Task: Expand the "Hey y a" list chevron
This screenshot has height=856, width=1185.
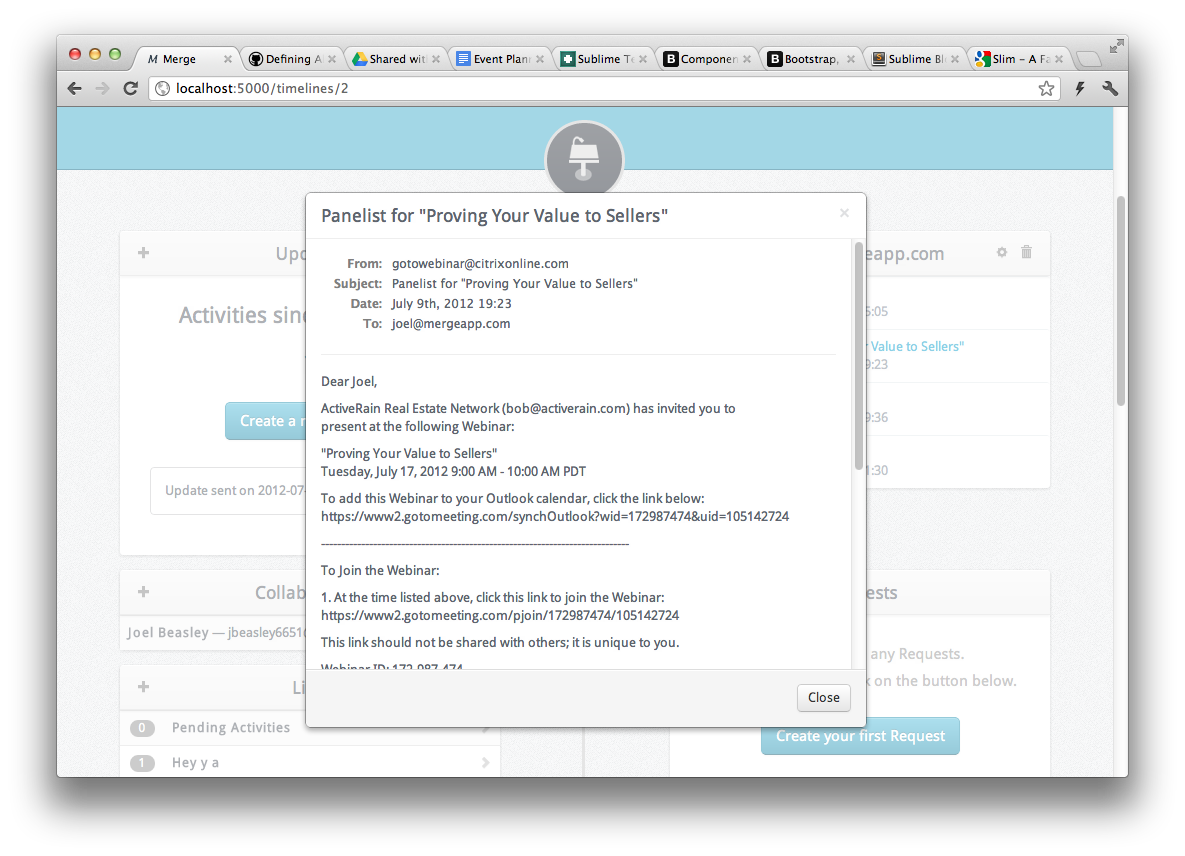Action: coord(485,763)
